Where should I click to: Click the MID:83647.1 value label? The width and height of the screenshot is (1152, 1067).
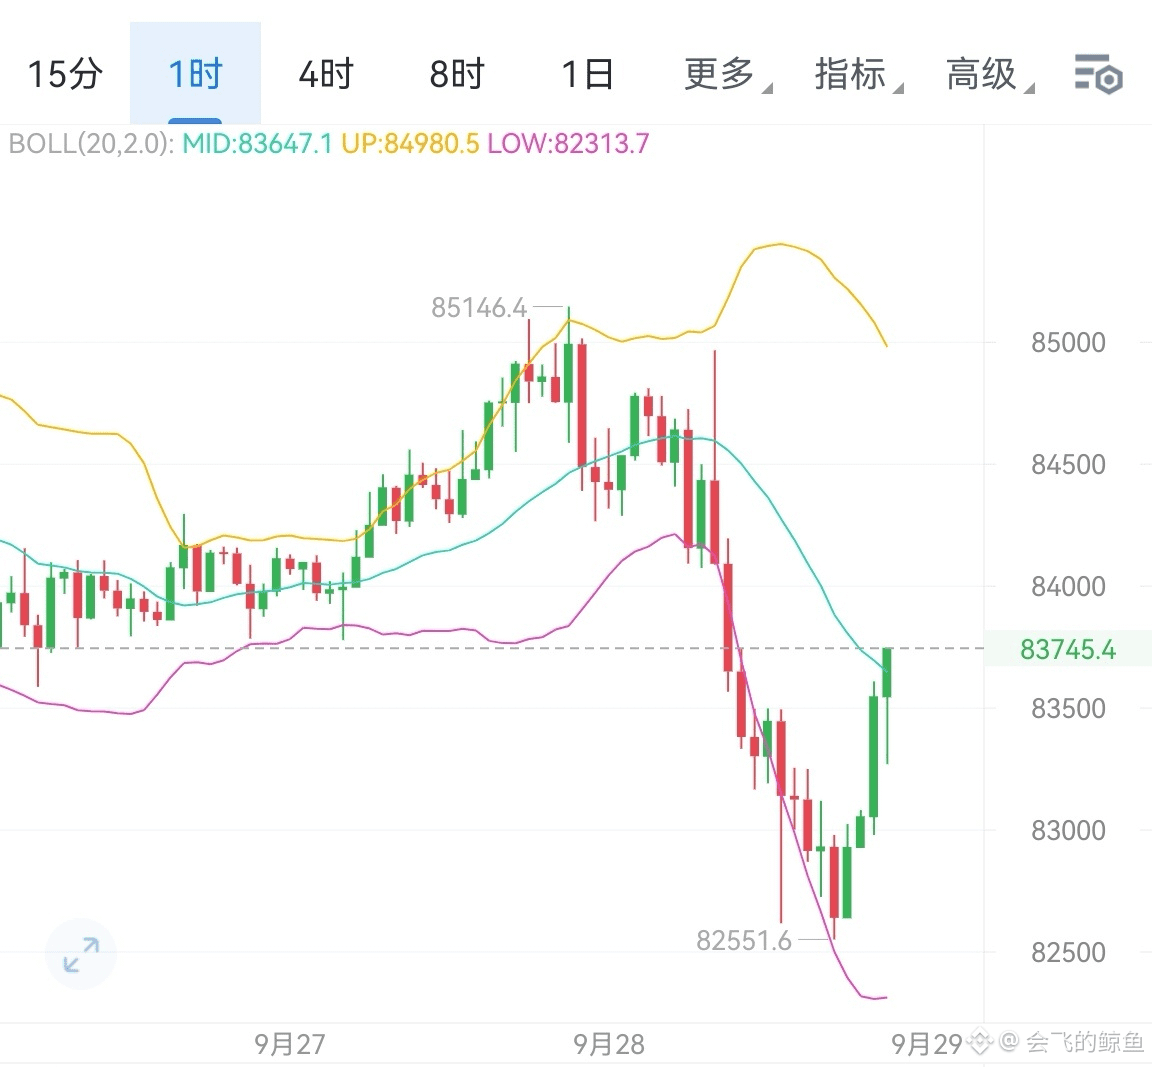[257, 143]
